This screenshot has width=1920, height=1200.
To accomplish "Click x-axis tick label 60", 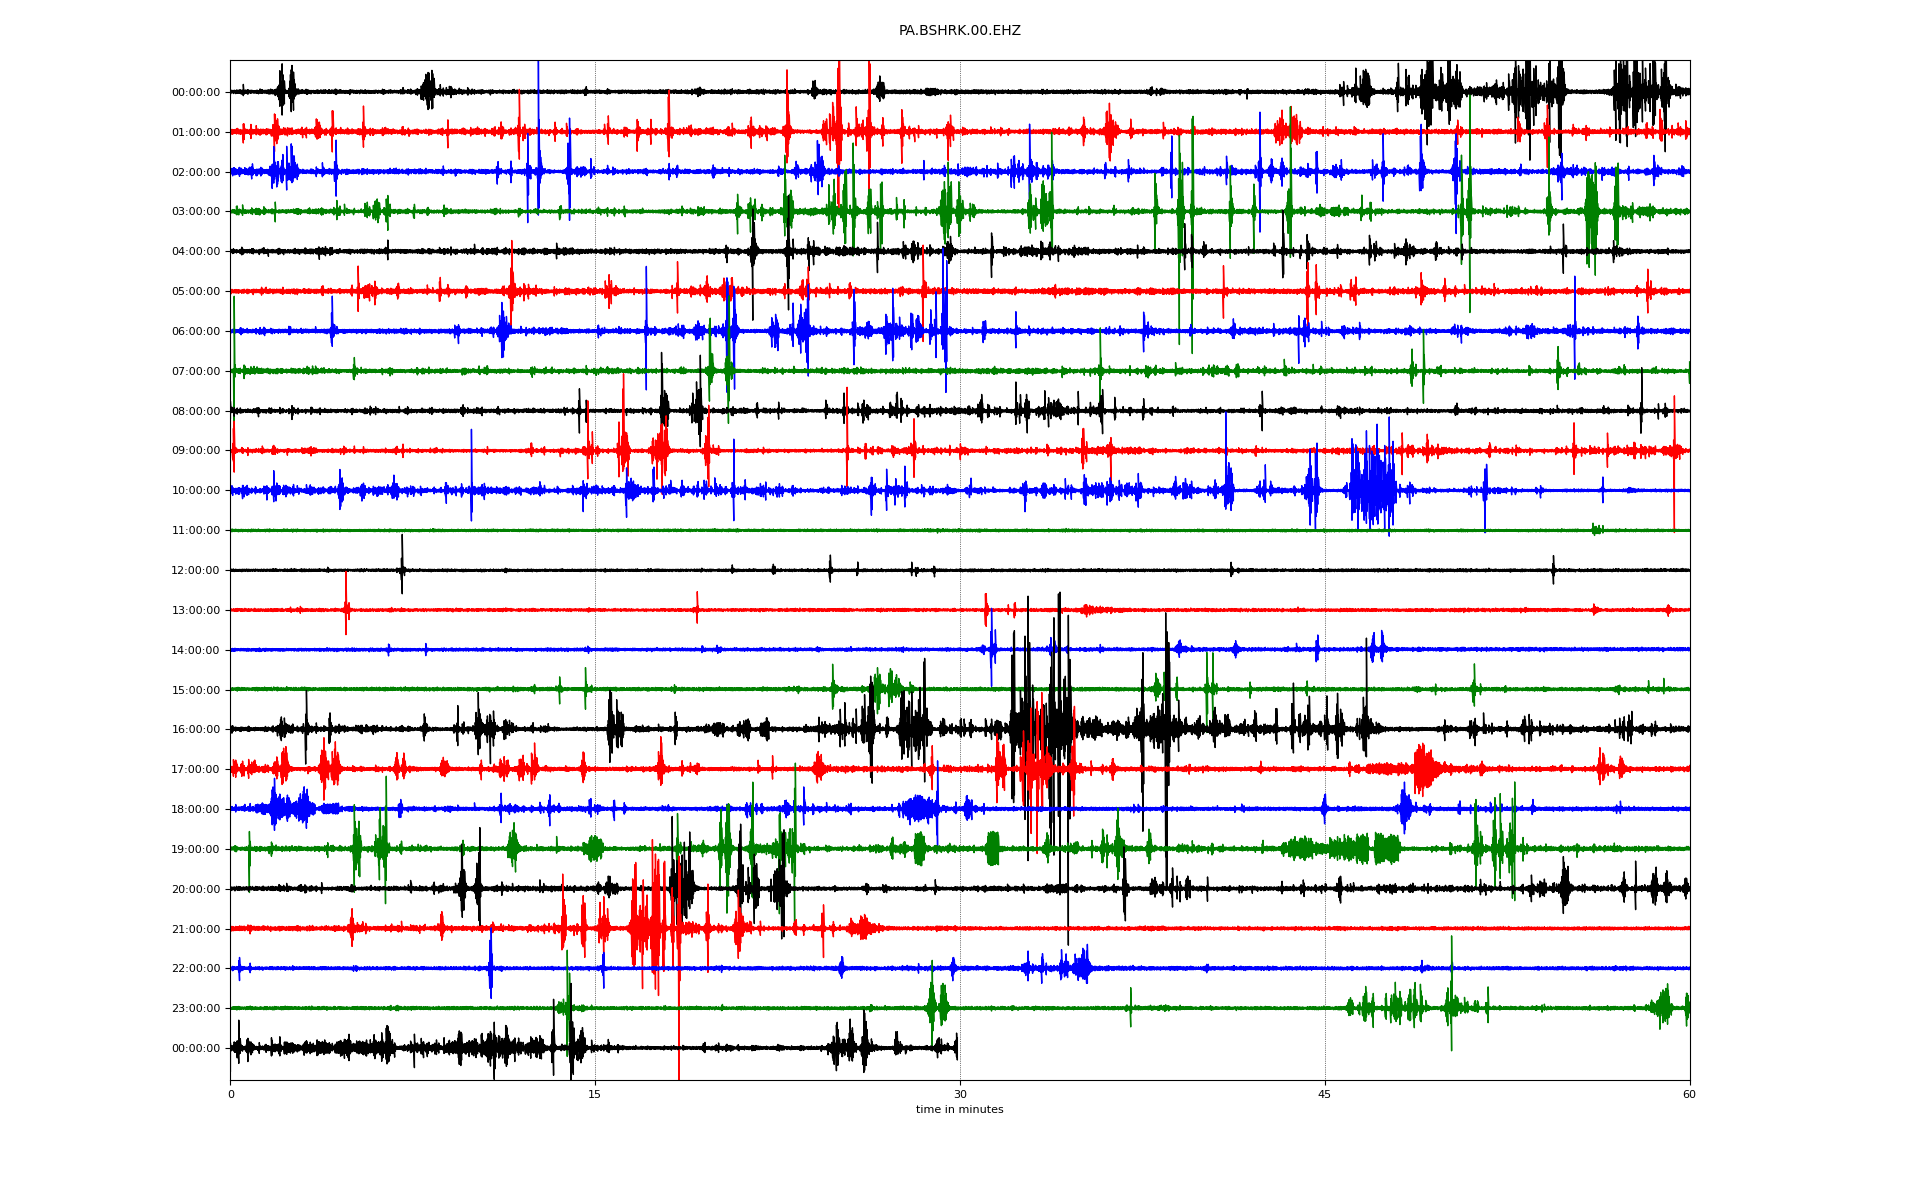I will (1689, 1094).
